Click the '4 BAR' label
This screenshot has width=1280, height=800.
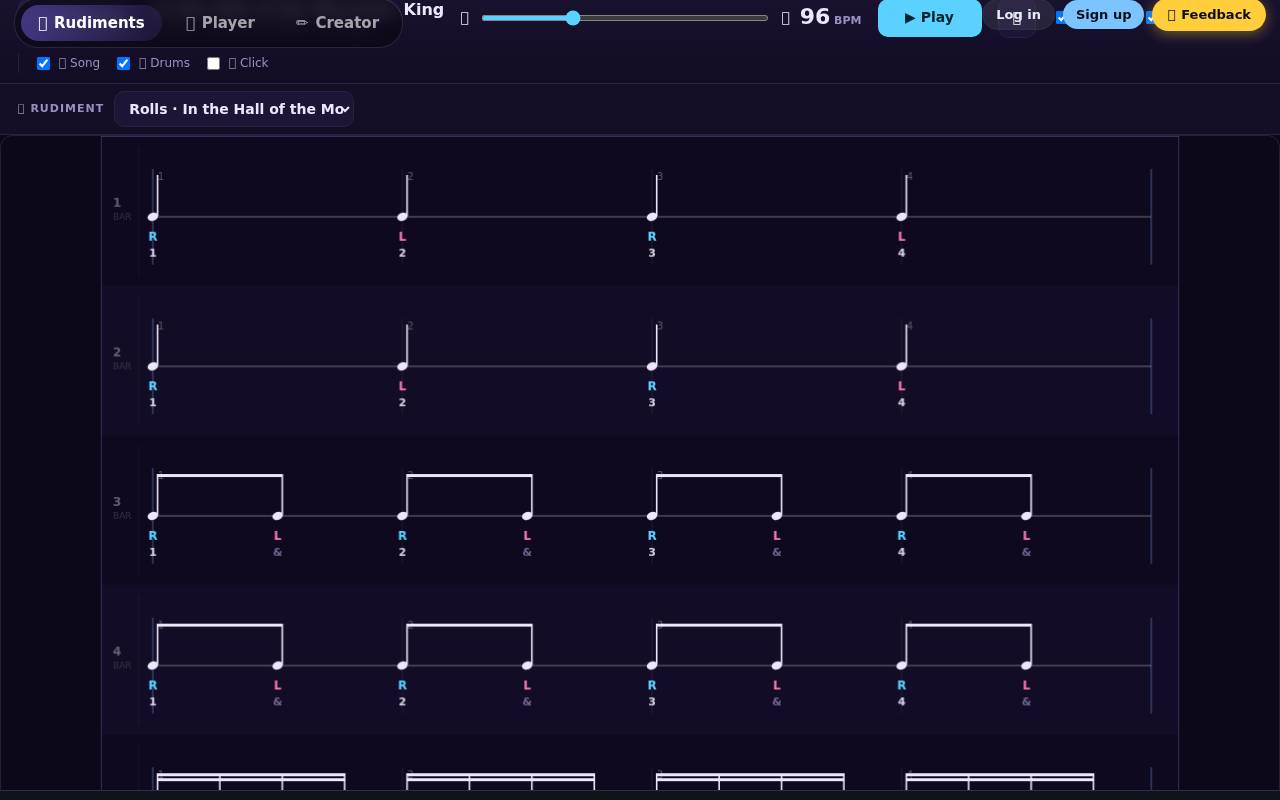point(121,658)
